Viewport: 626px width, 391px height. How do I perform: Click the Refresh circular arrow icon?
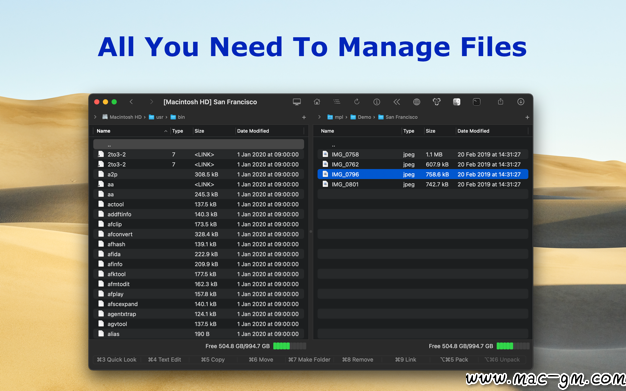tap(357, 102)
